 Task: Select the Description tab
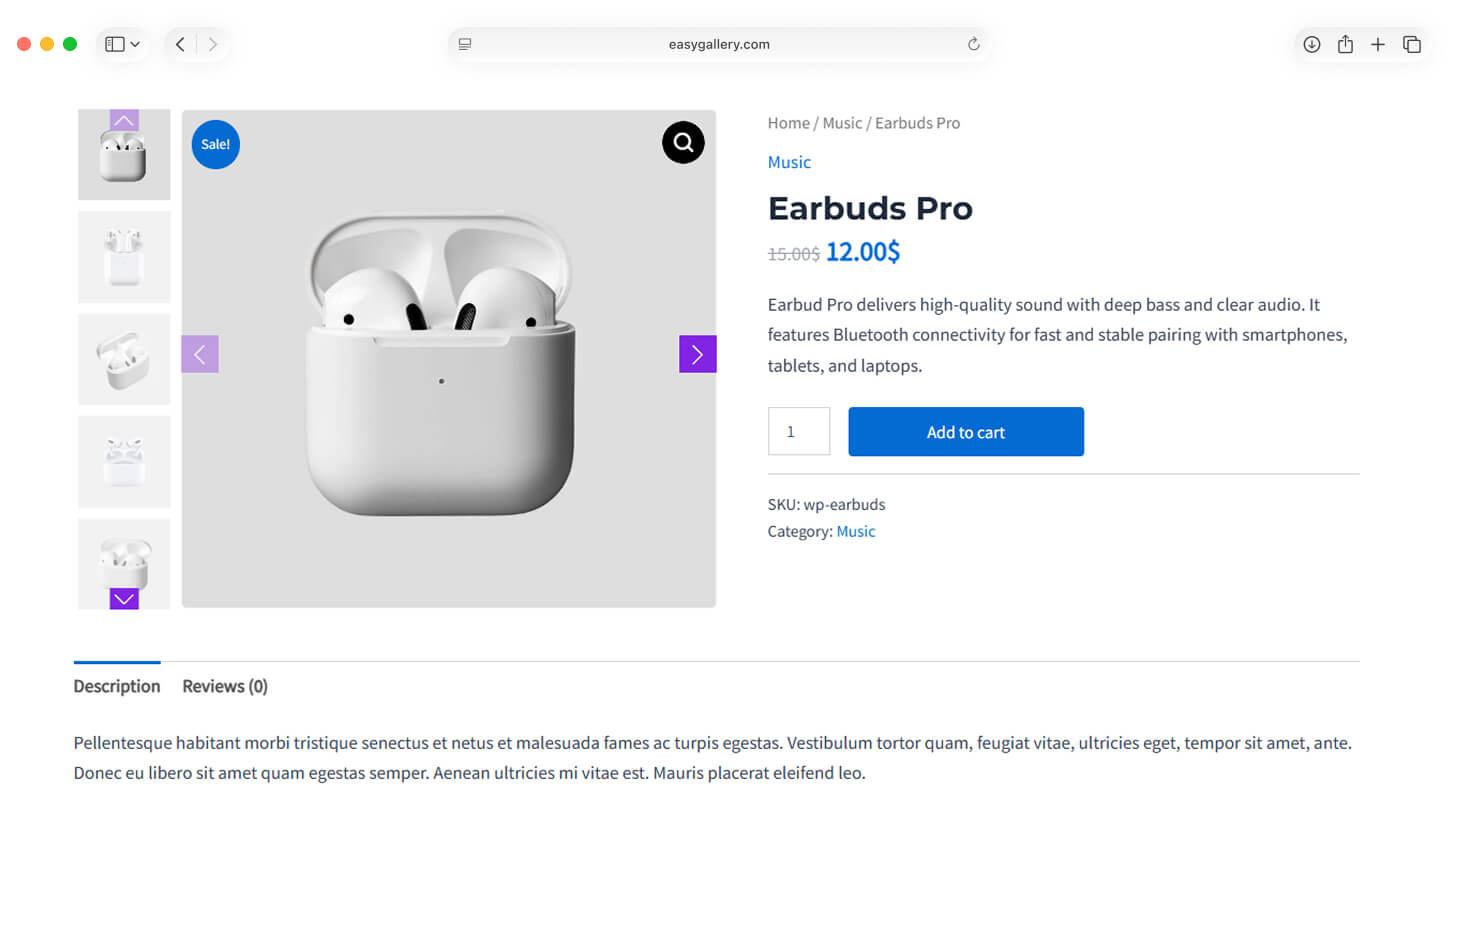(x=117, y=686)
